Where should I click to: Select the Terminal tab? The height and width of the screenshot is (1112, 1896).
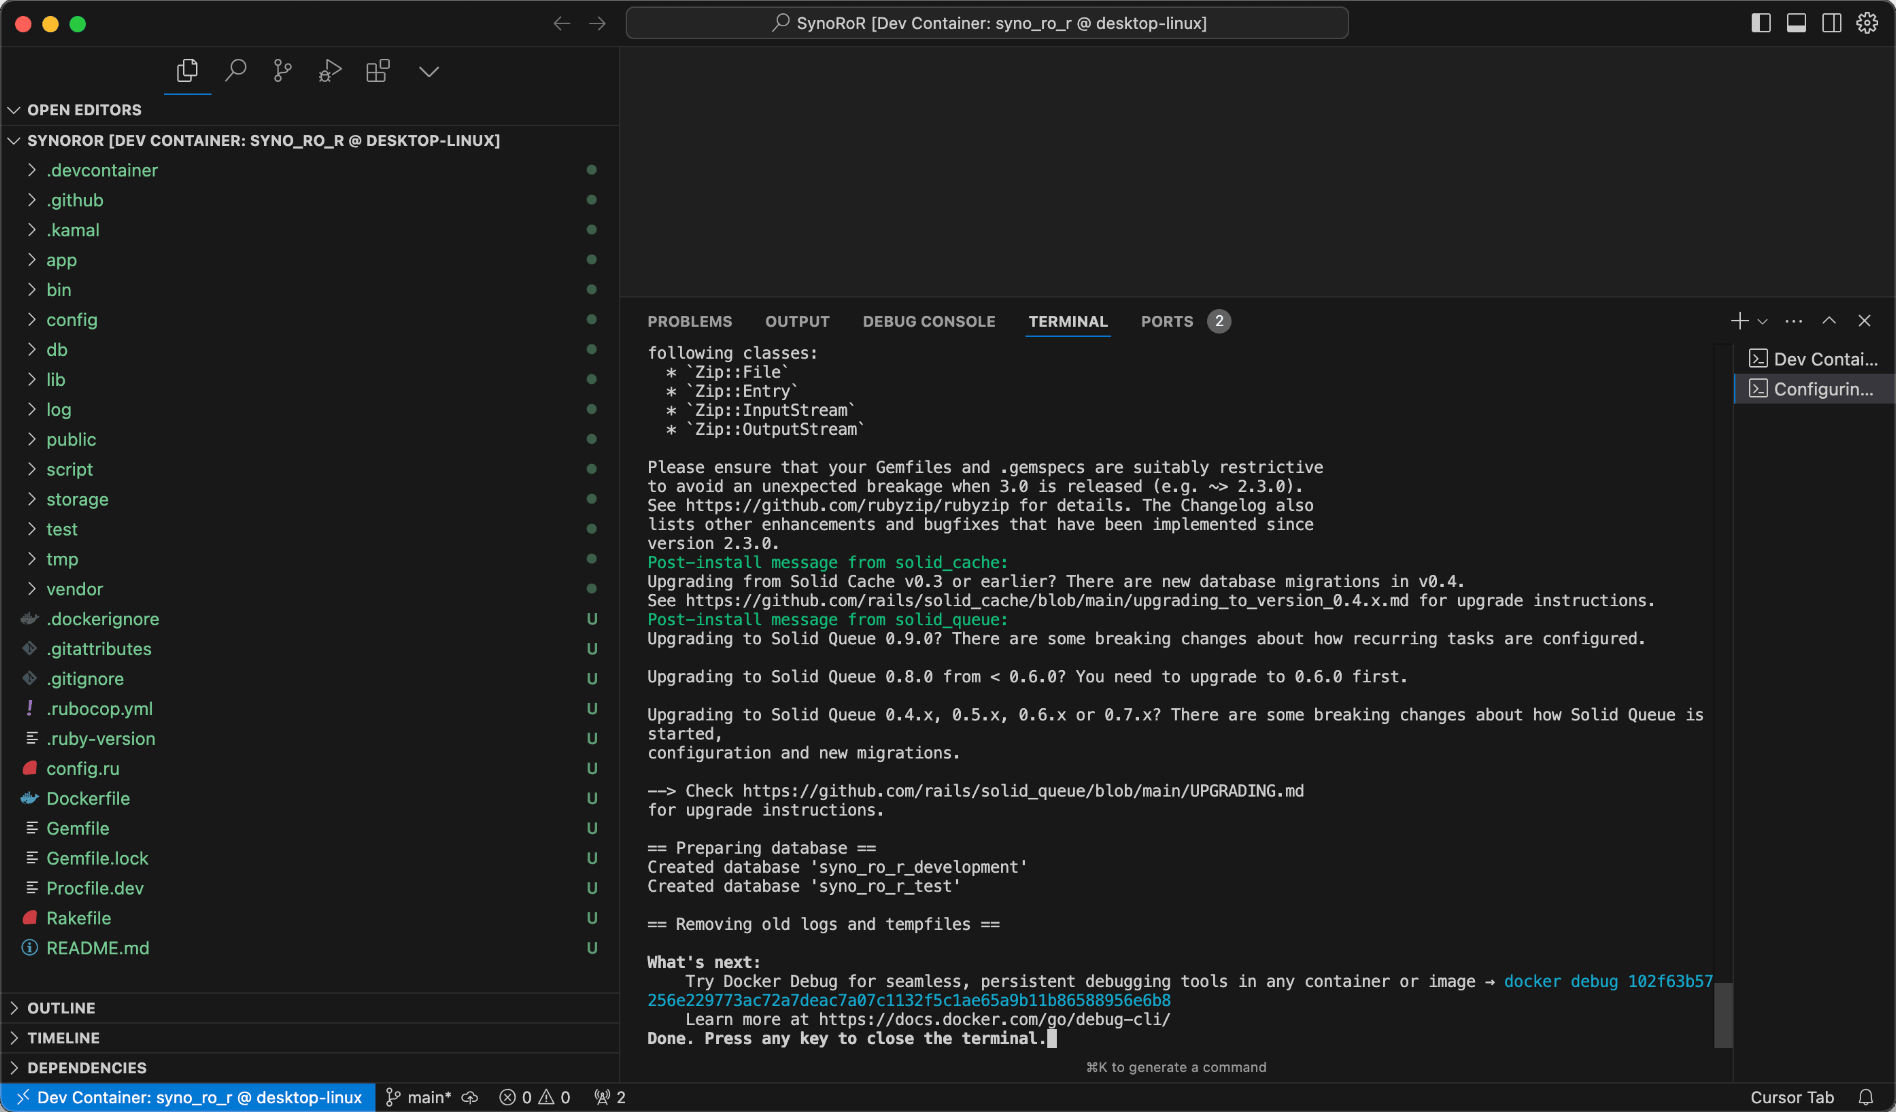point(1068,322)
